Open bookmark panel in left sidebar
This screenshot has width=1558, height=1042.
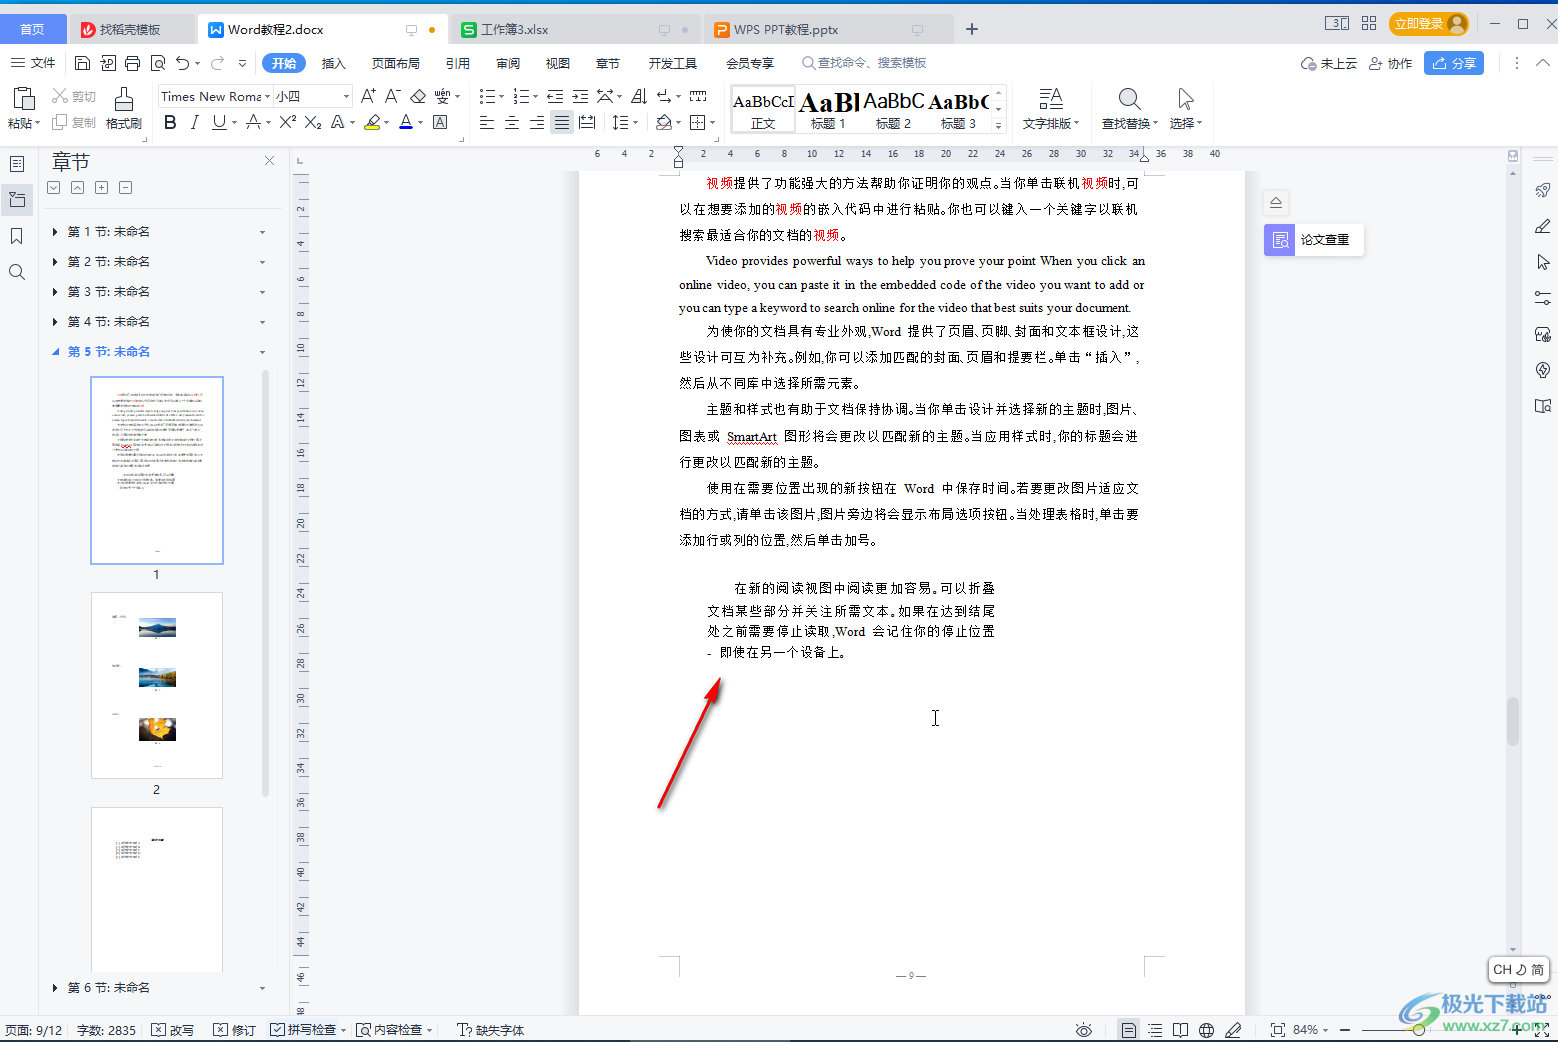(17, 236)
